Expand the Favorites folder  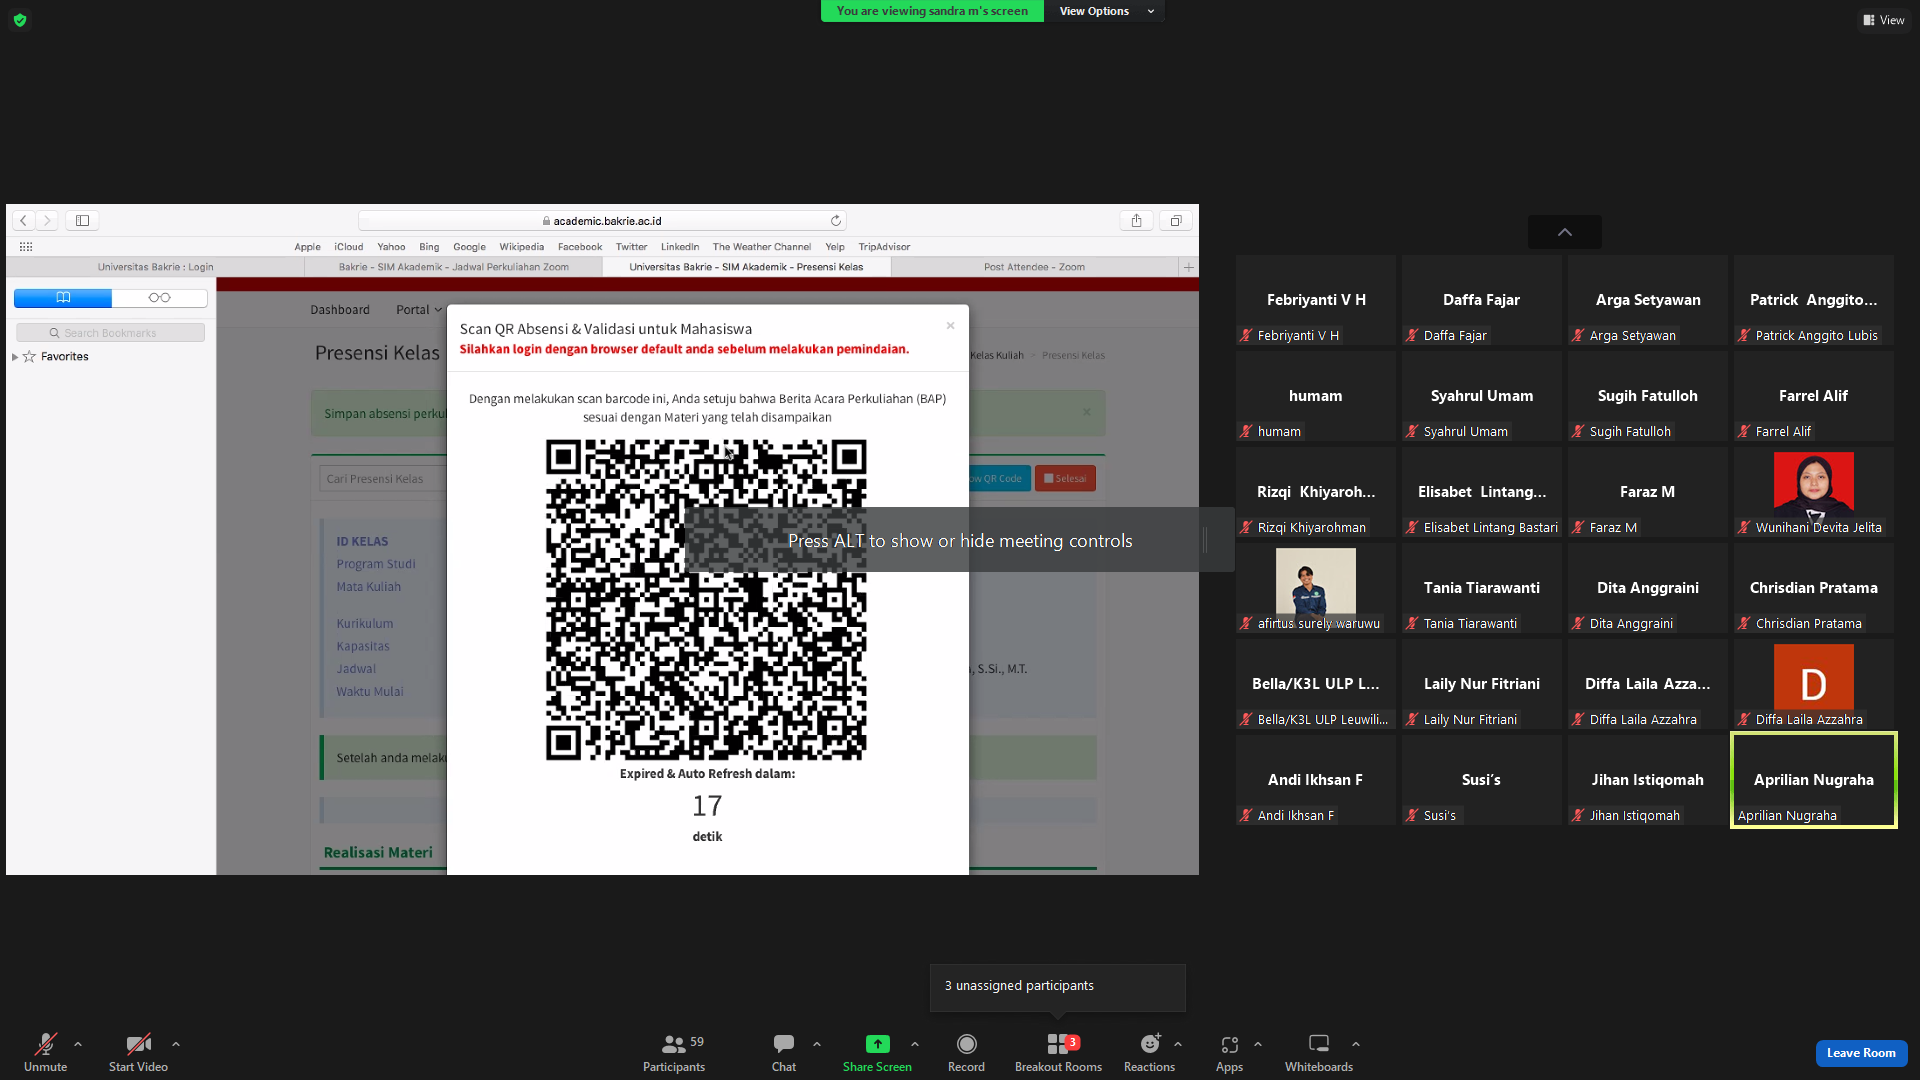15,357
